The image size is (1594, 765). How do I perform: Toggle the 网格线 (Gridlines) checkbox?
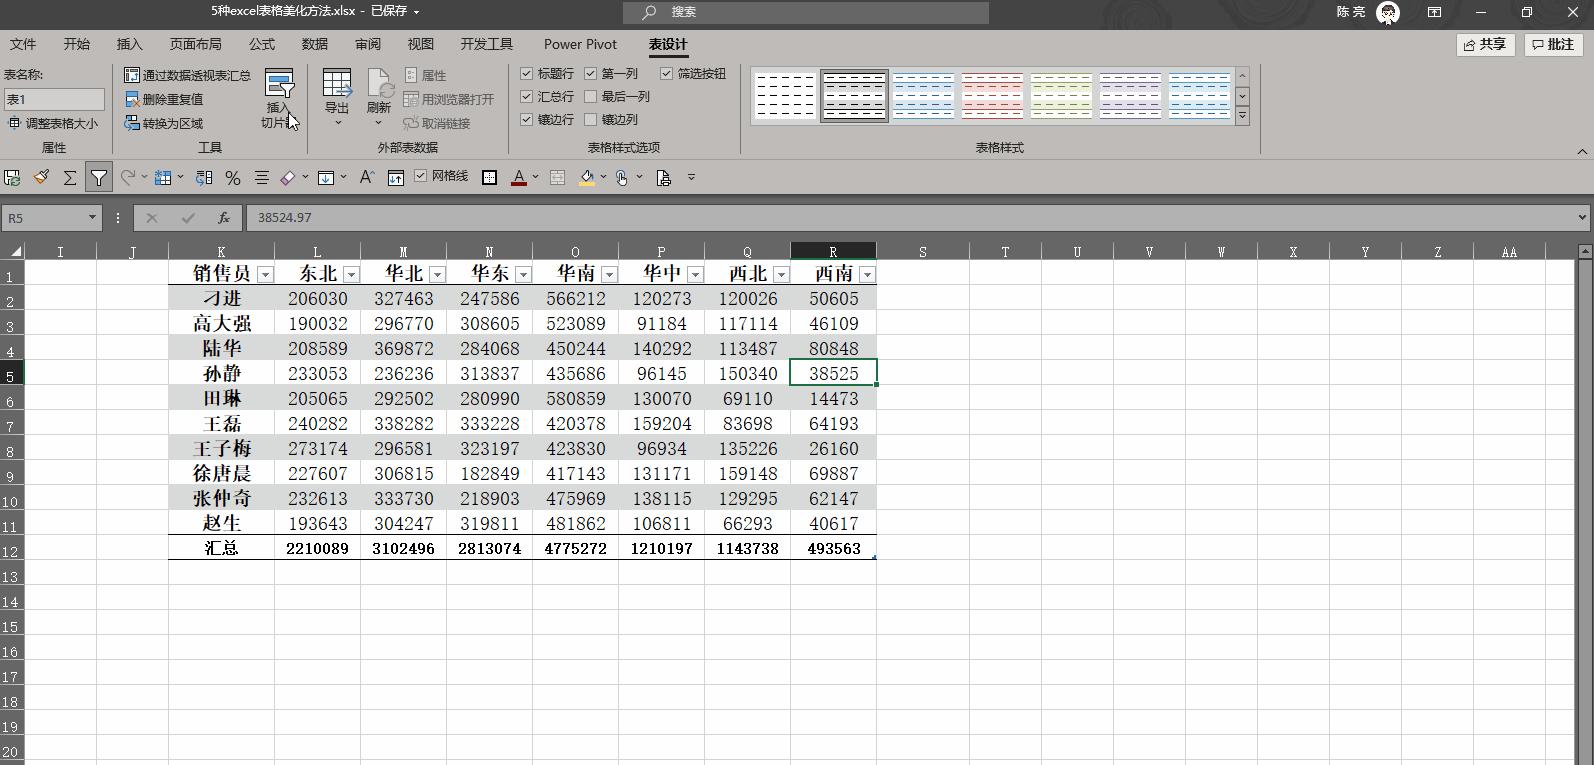pyautogui.click(x=421, y=176)
